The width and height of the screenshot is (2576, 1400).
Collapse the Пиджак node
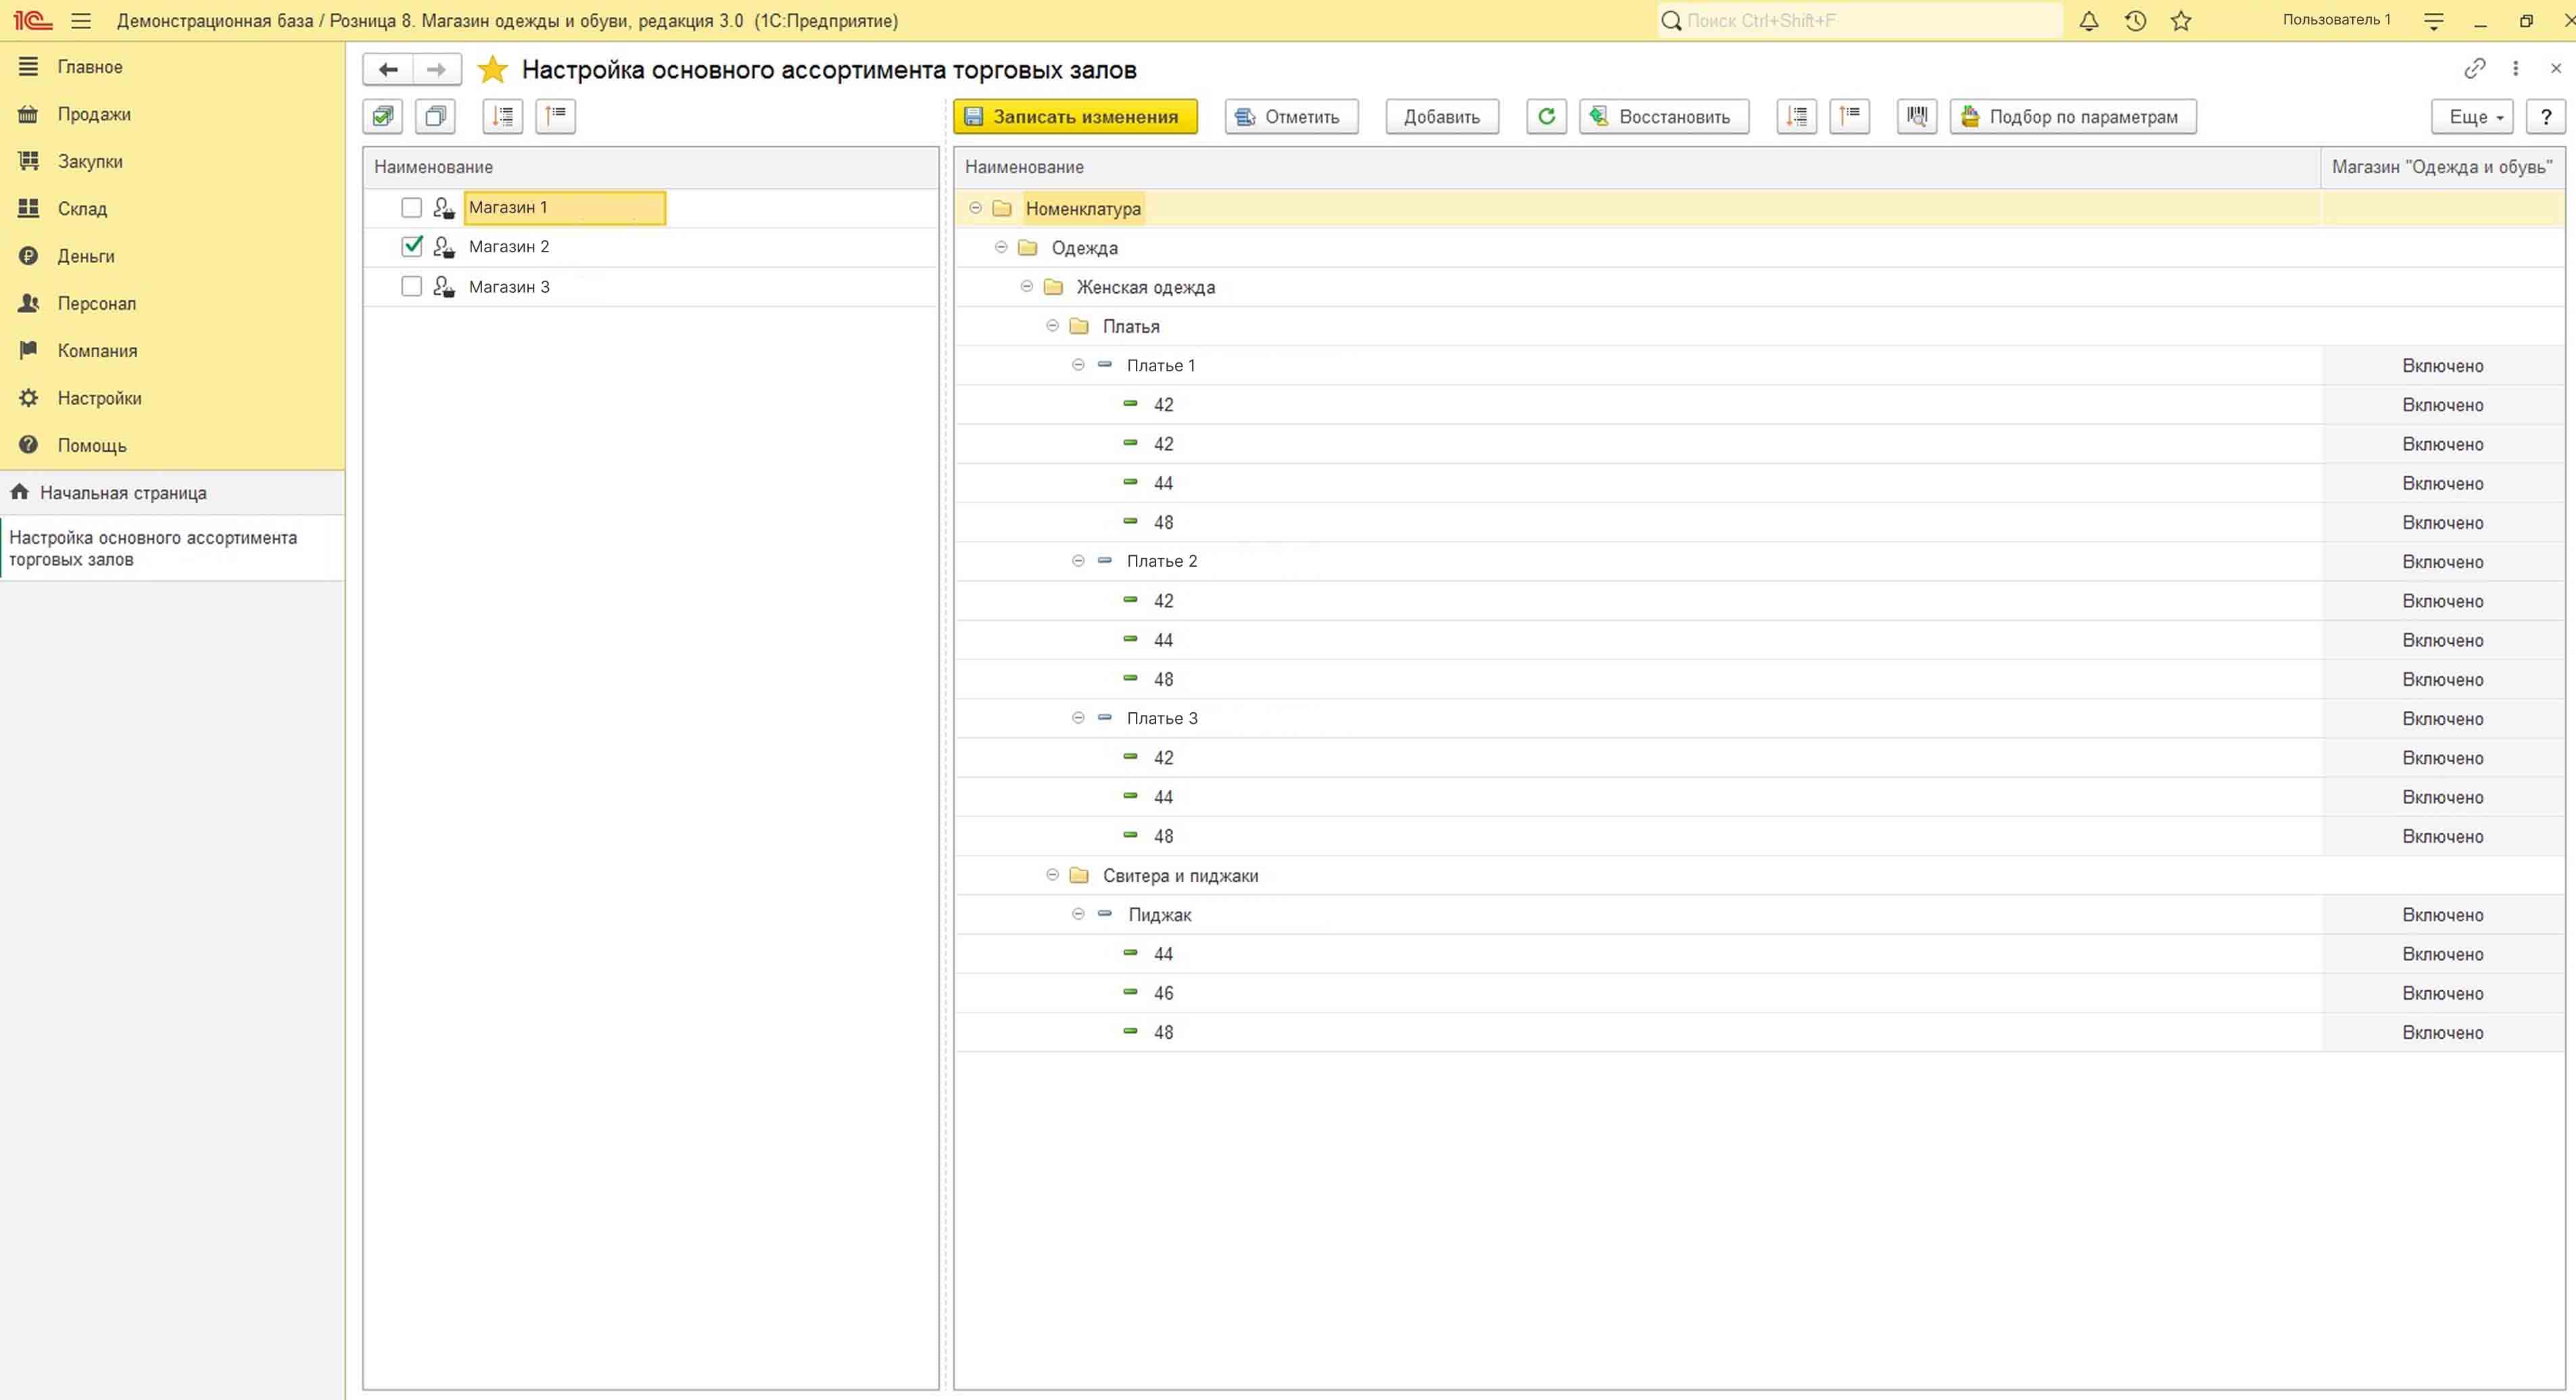click(x=1078, y=914)
